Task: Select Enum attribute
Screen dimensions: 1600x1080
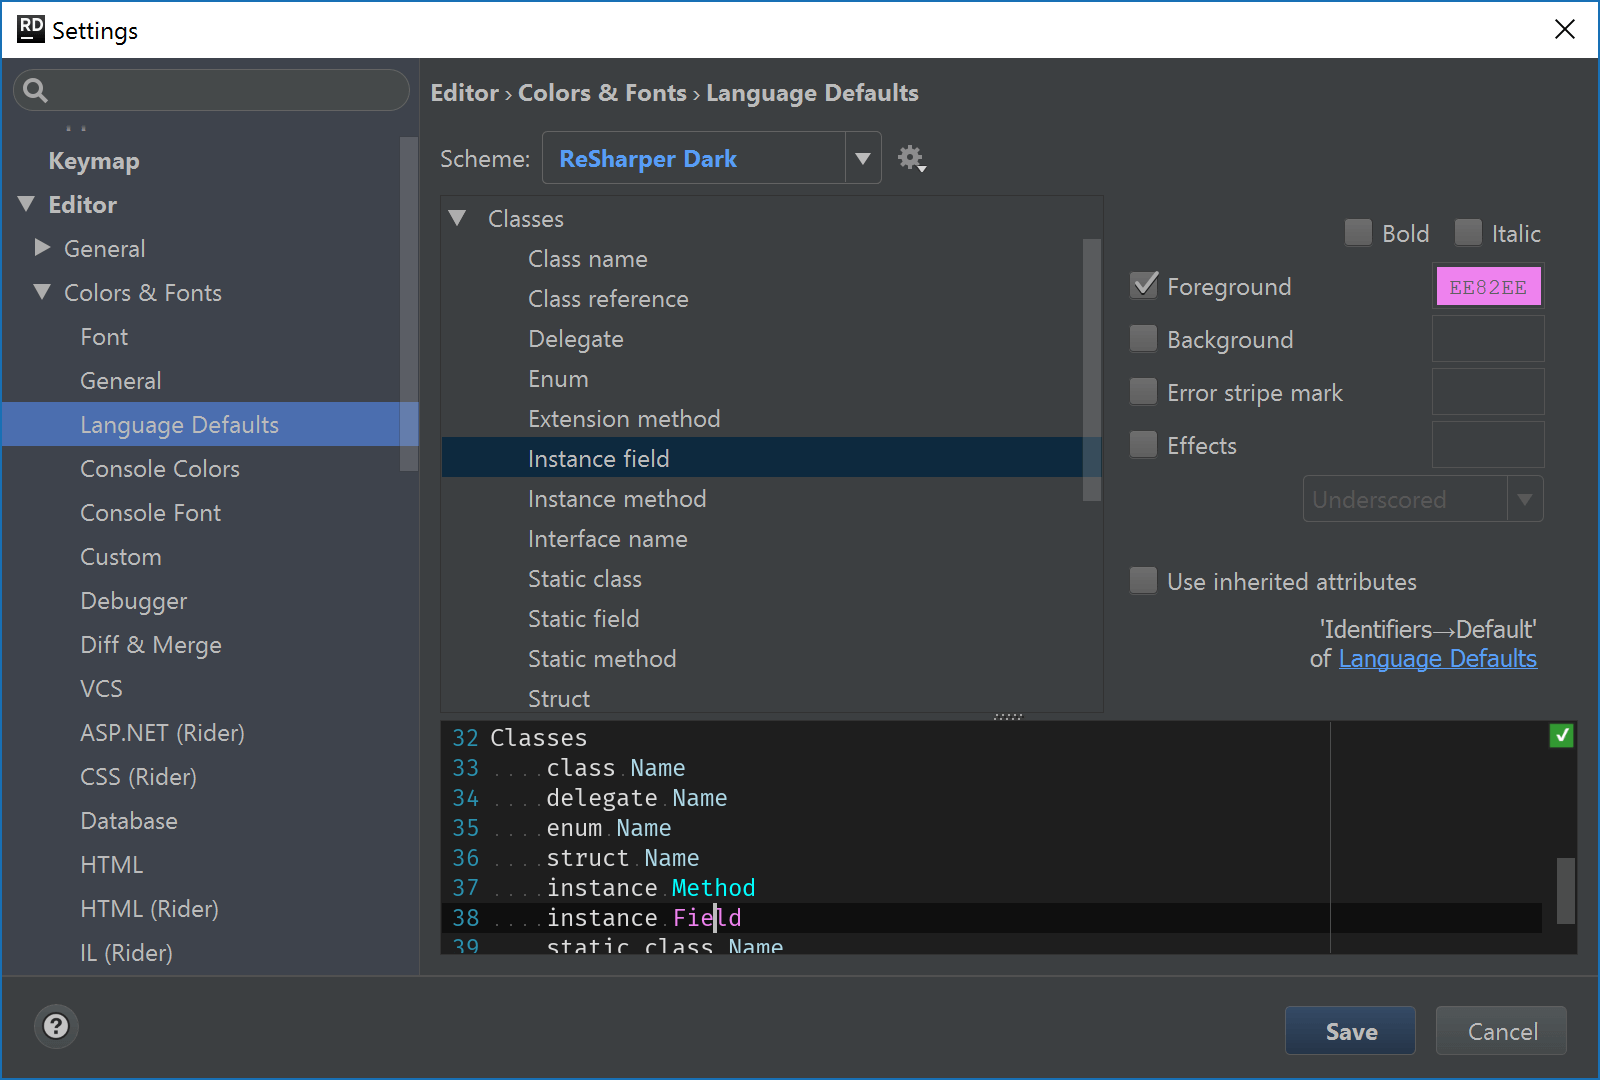Action: [558, 379]
